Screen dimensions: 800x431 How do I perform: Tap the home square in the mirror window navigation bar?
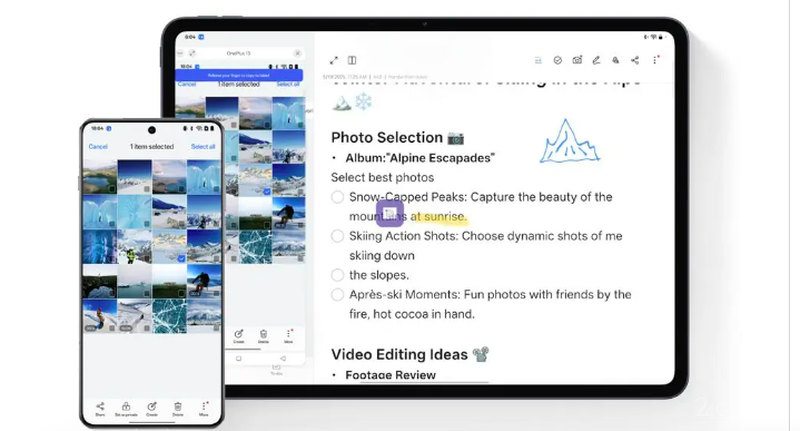pyautogui.click(x=238, y=359)
